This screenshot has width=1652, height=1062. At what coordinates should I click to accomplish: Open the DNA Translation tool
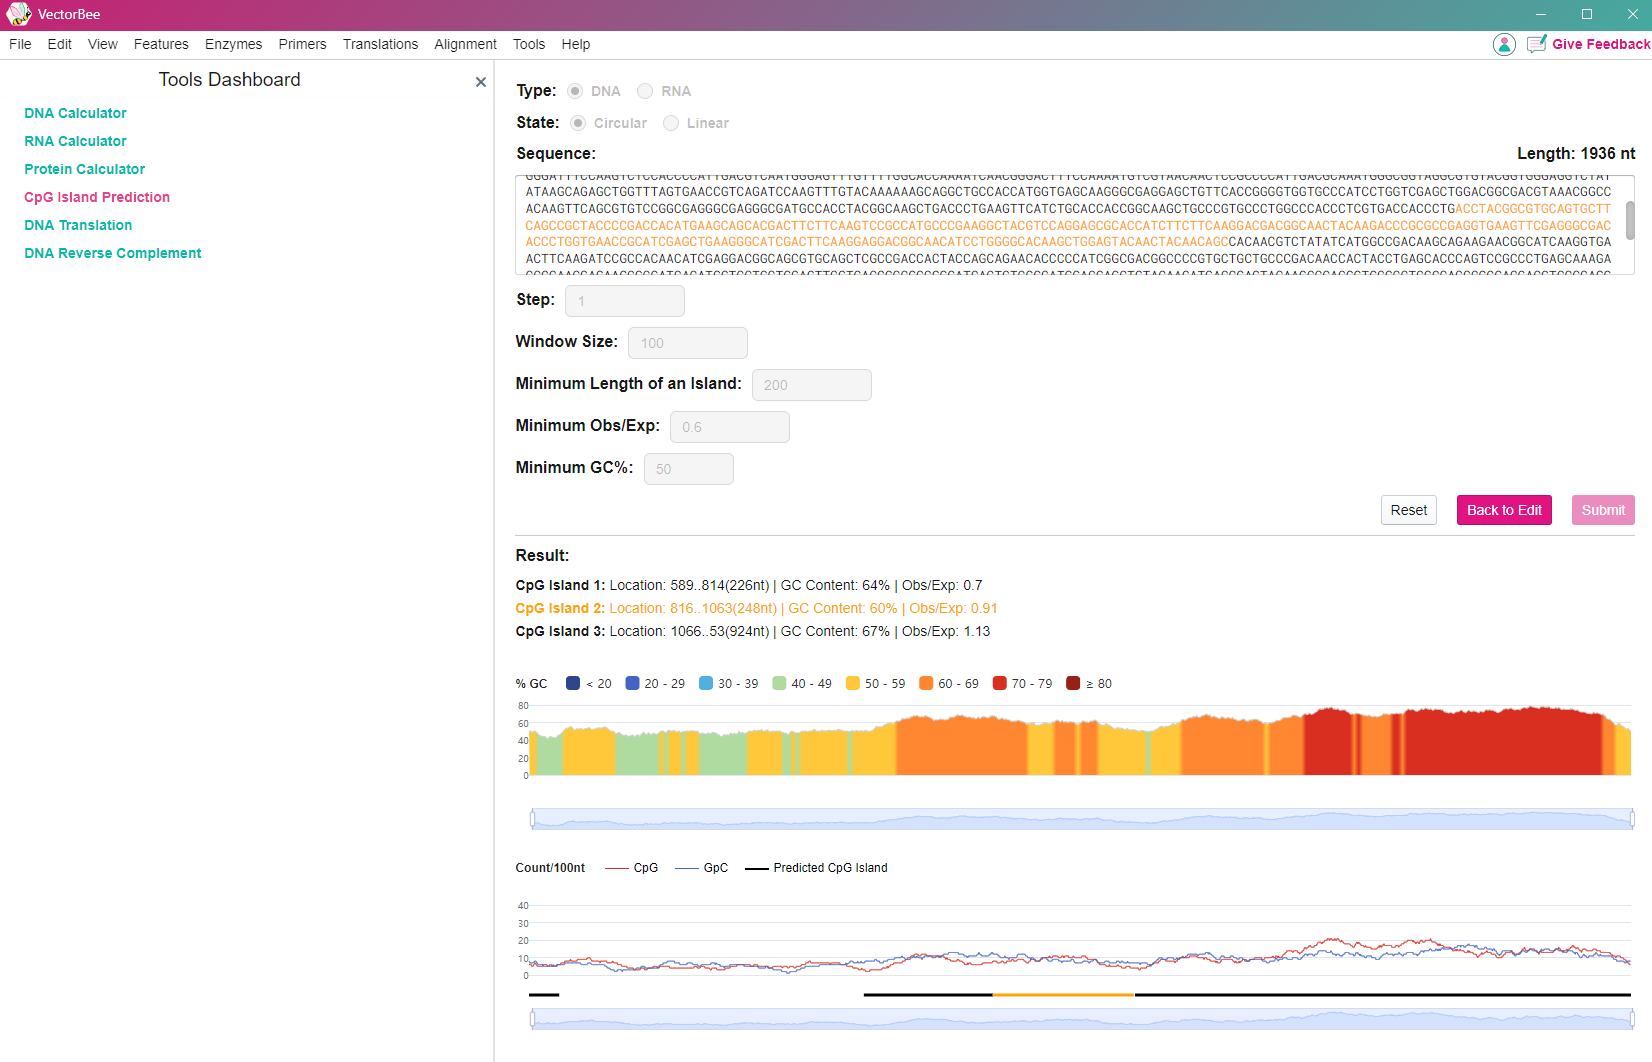coord(78,225)
